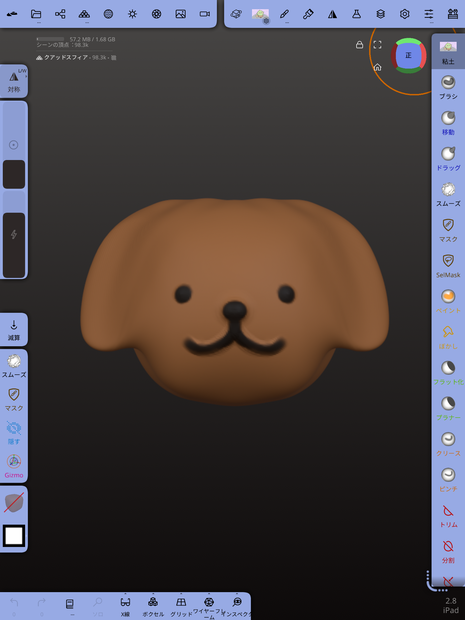Open the white color swatch
Viewport: 465px width, 620px height.
click(x=14, y=536)
